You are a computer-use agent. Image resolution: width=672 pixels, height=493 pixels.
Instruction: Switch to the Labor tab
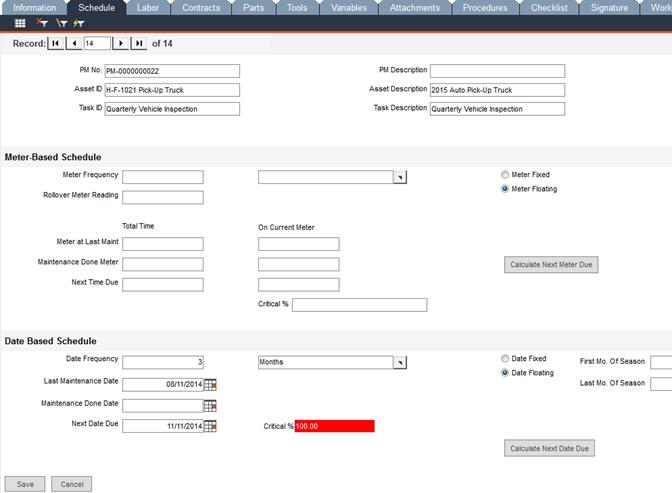[146, 8]
